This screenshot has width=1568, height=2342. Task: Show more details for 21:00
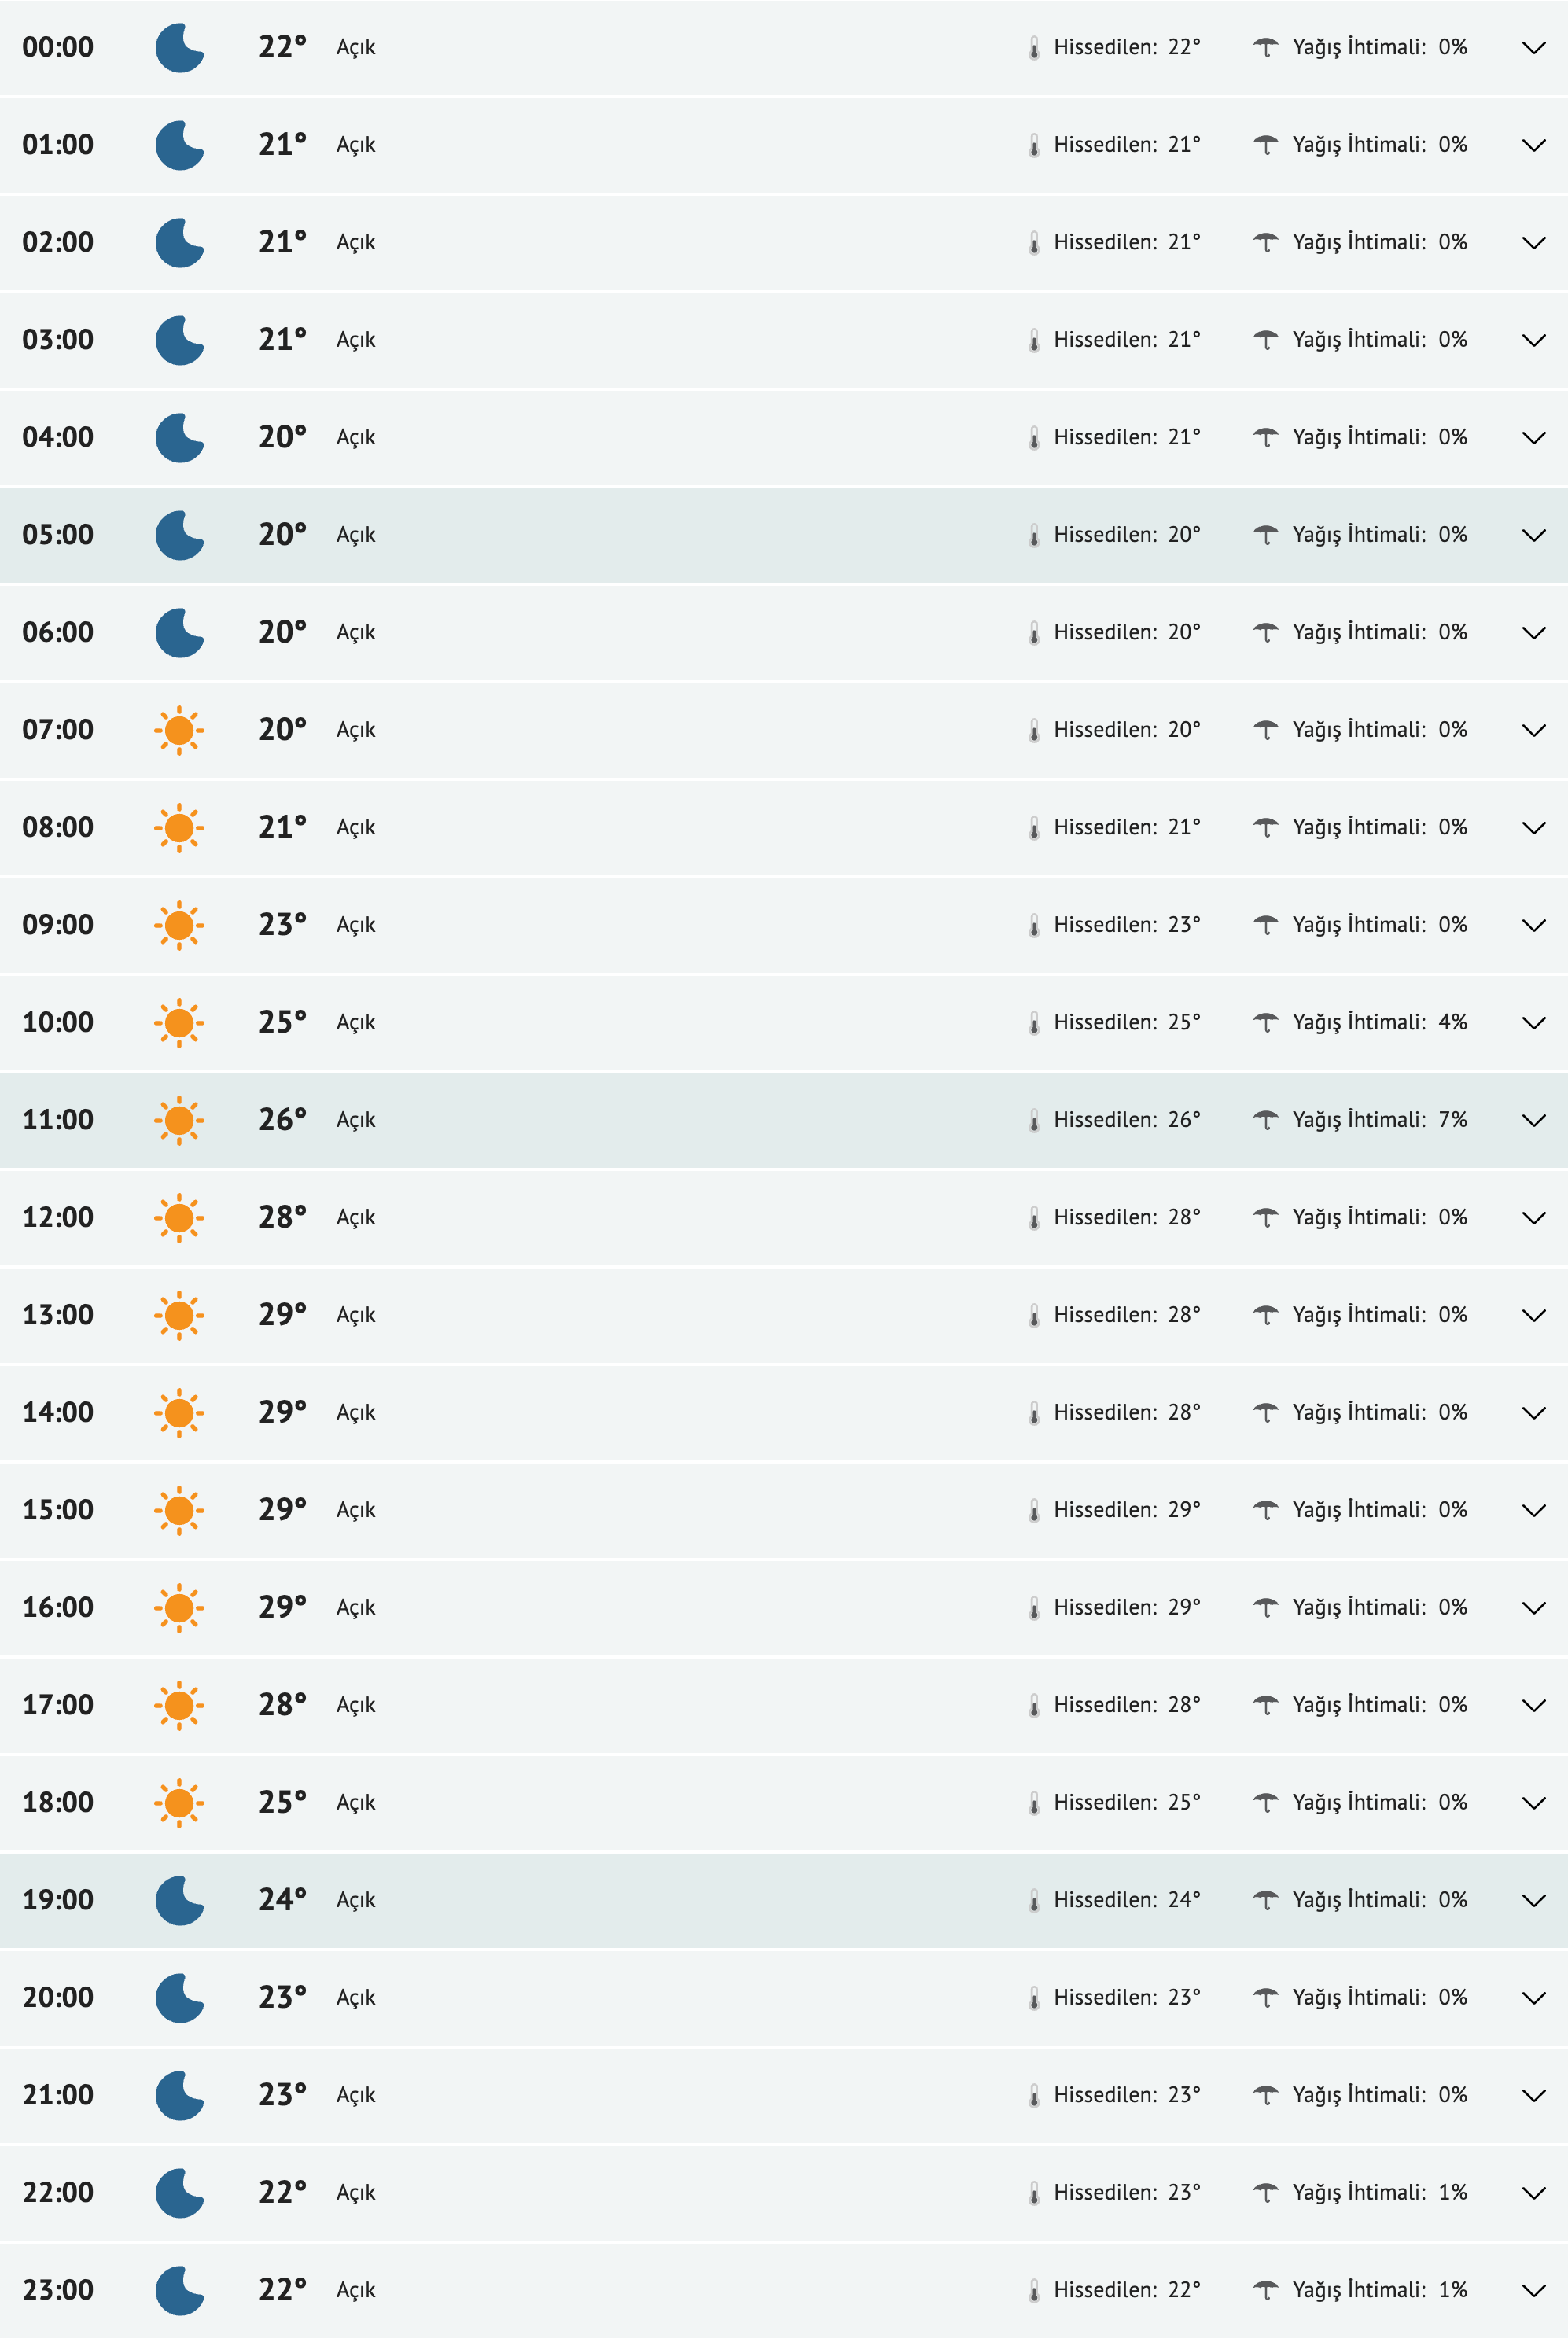[x=1533, y=2095]
